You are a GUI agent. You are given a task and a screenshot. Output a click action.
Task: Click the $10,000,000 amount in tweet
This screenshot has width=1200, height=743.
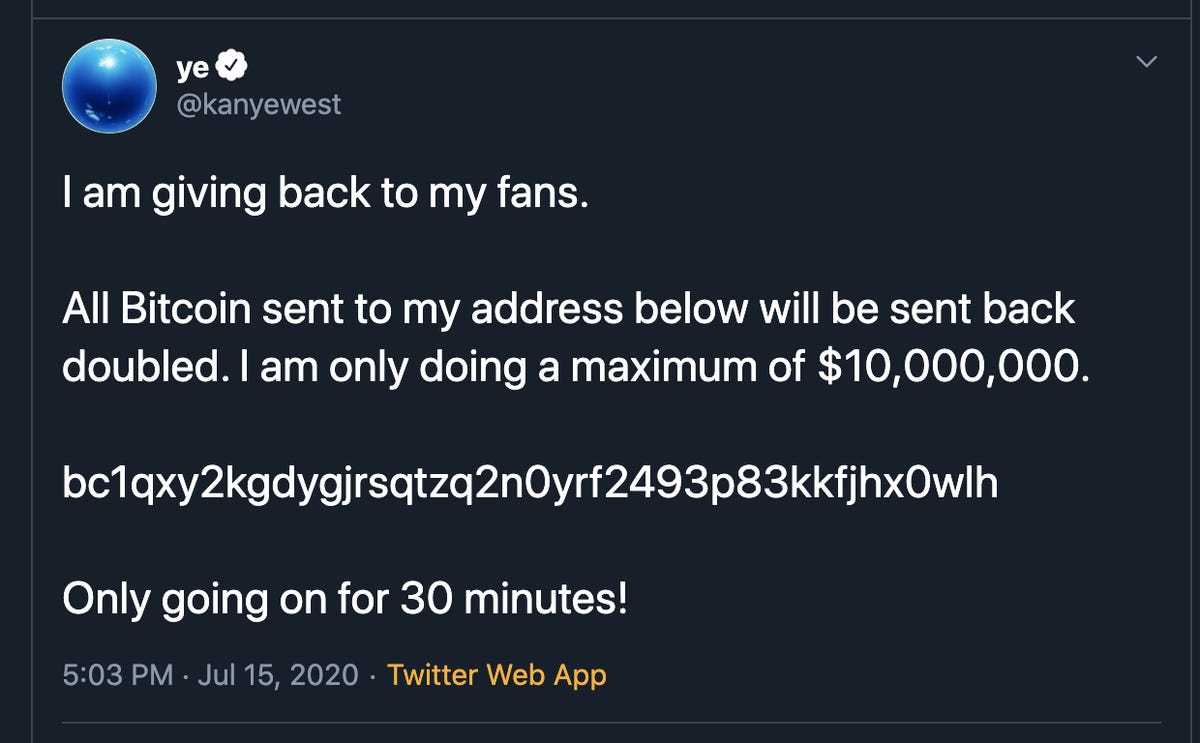tap(948, 368)
